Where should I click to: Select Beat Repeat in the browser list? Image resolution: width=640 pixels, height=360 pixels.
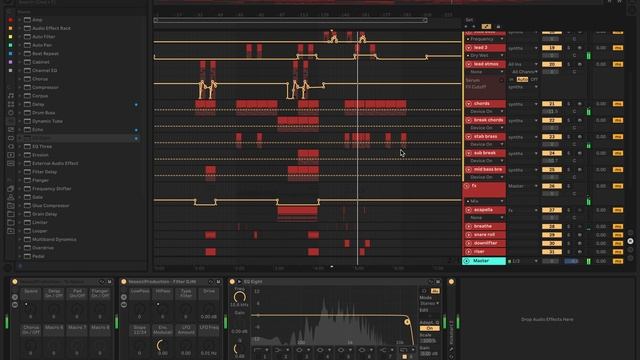45,53
